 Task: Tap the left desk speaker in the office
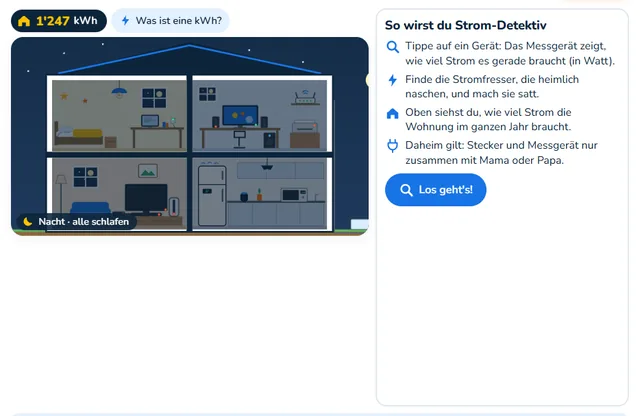coord(216,122)
